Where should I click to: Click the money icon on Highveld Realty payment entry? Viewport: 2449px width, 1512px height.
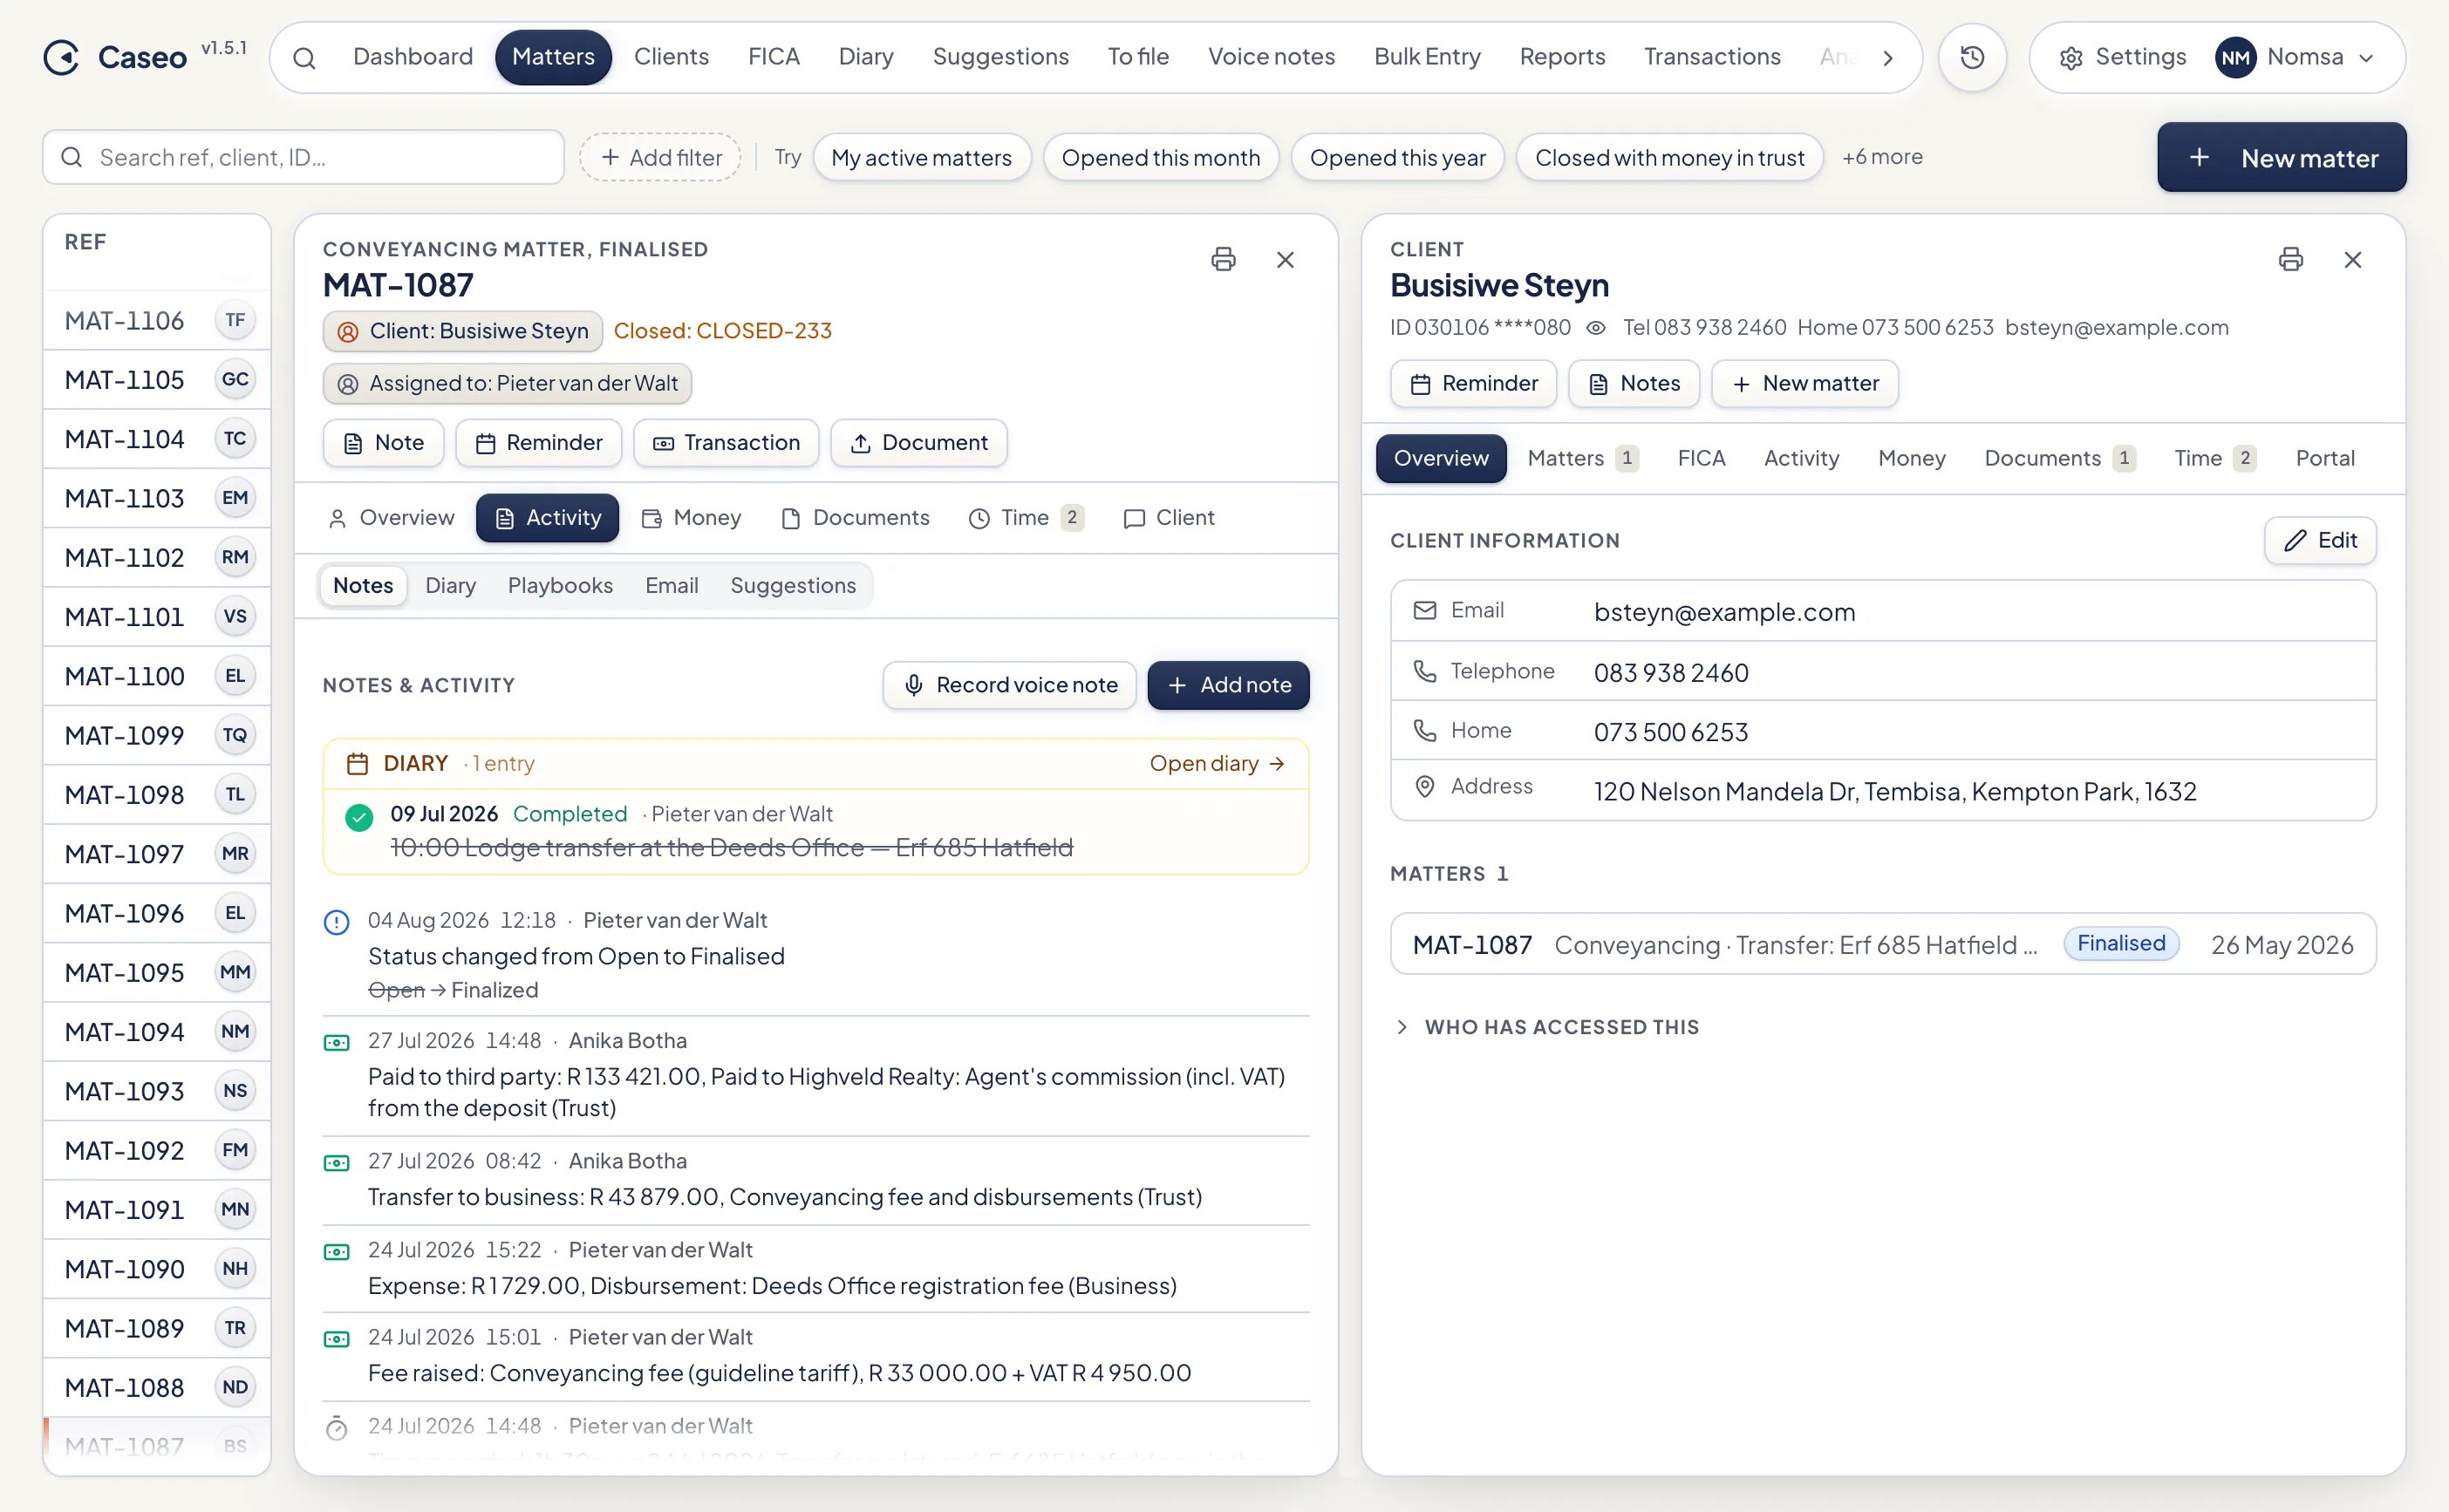pos(337,1043)
